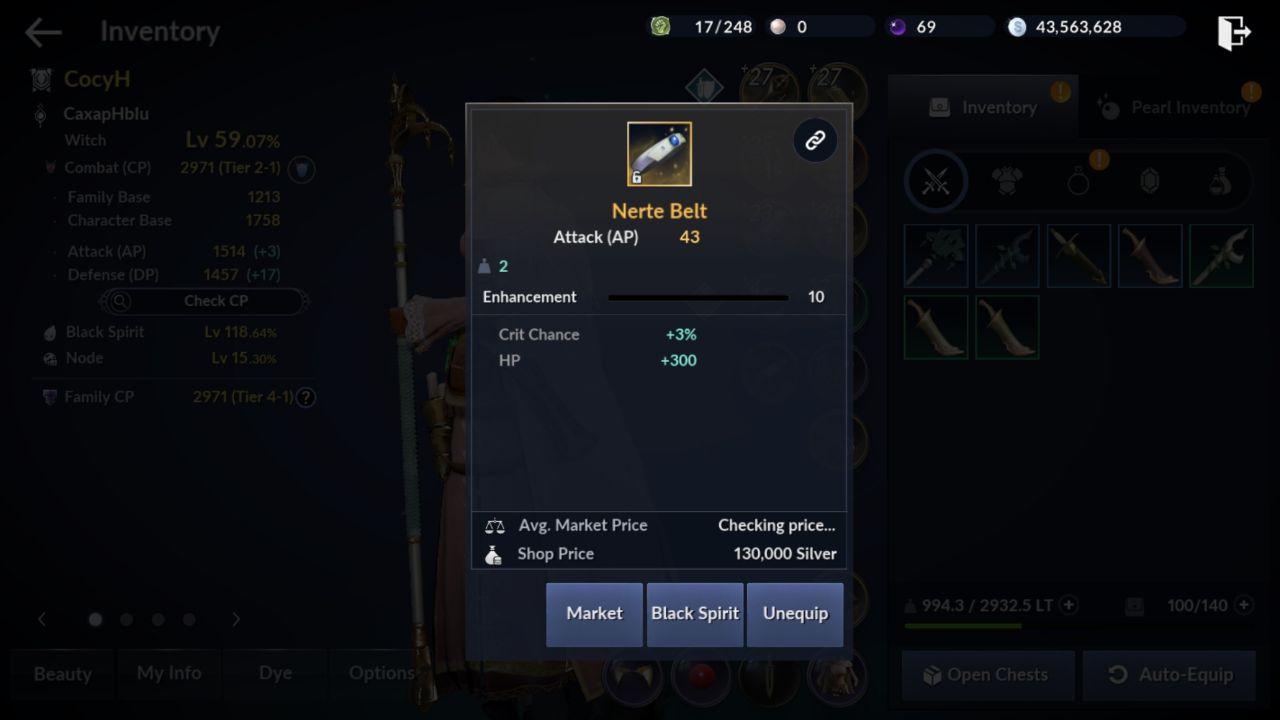This screenshot has width=1280, height=720.
Task: Go back using the arrow icon
Action: [x=43, y=32]
